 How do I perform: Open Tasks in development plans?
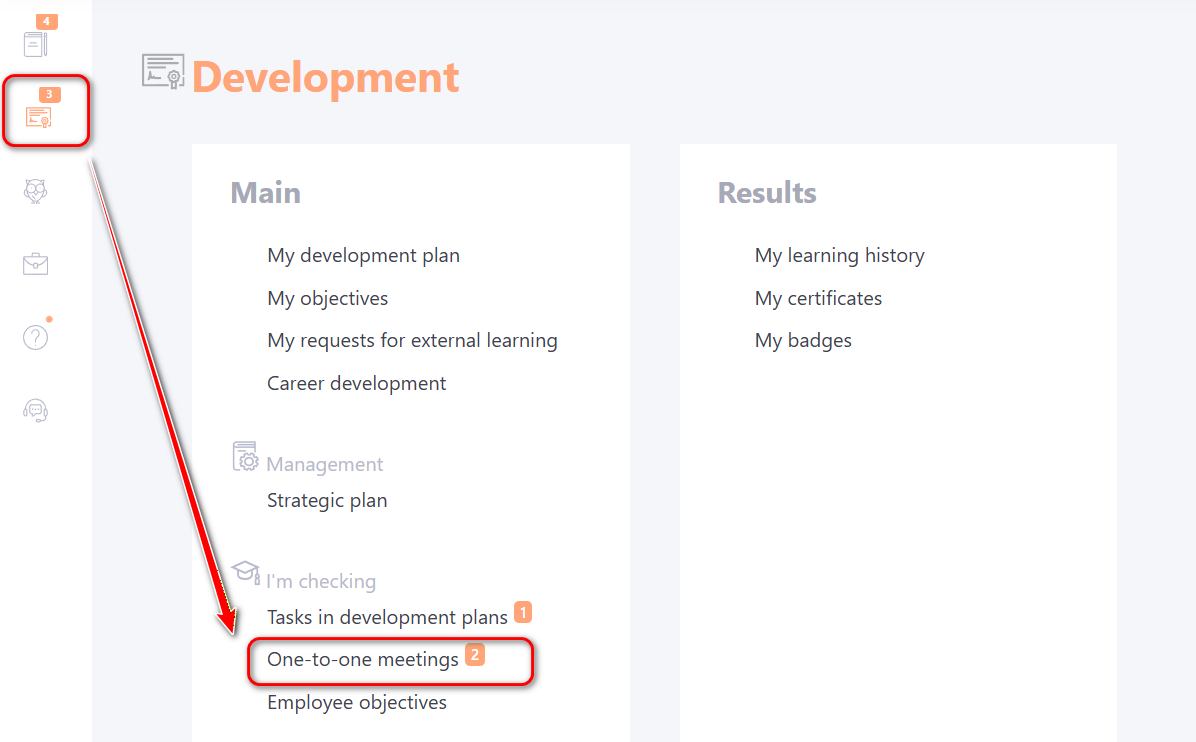click(x=387, y=617)
